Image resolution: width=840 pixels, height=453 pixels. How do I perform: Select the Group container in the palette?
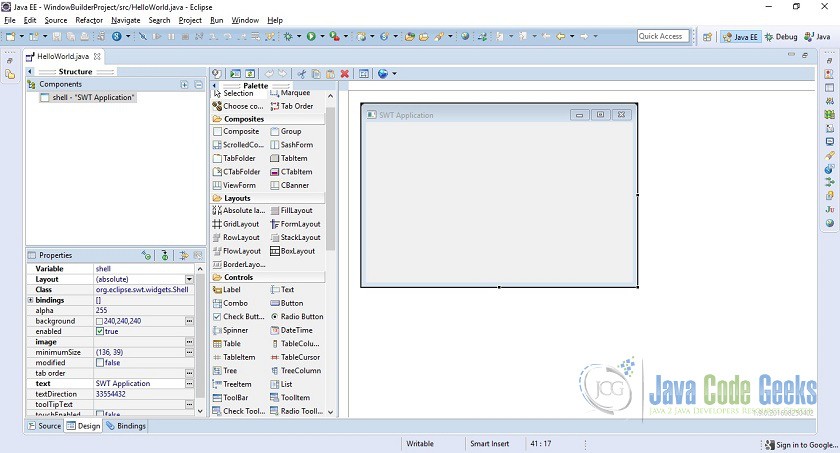pyautogui.click(x=286, y=131)
